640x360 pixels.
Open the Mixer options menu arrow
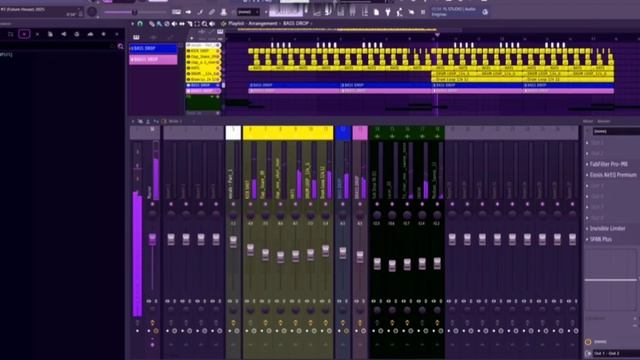132,121
